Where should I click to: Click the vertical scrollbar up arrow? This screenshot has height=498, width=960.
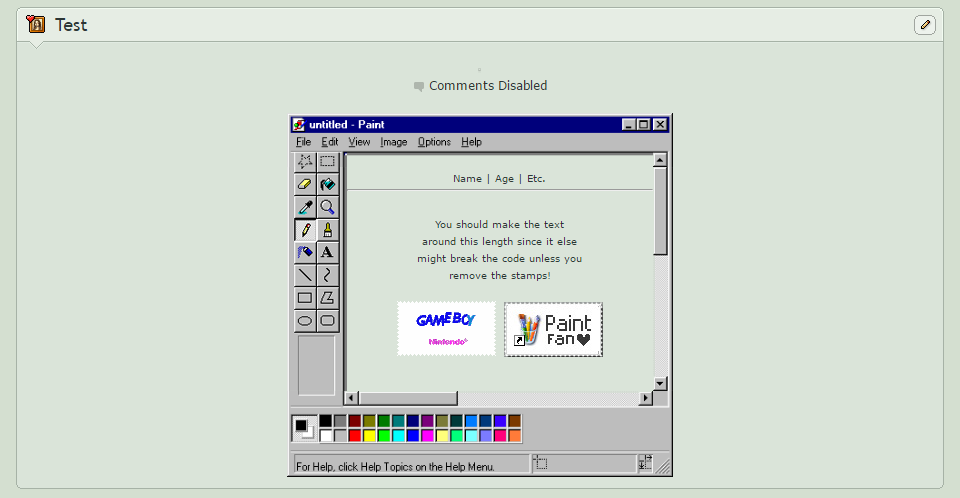point(660,160)
